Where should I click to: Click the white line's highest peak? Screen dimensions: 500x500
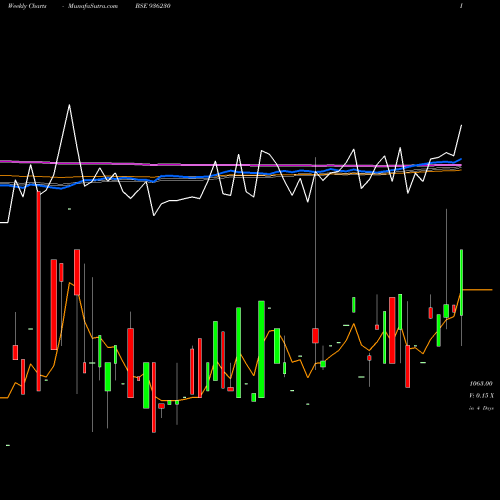69,105
